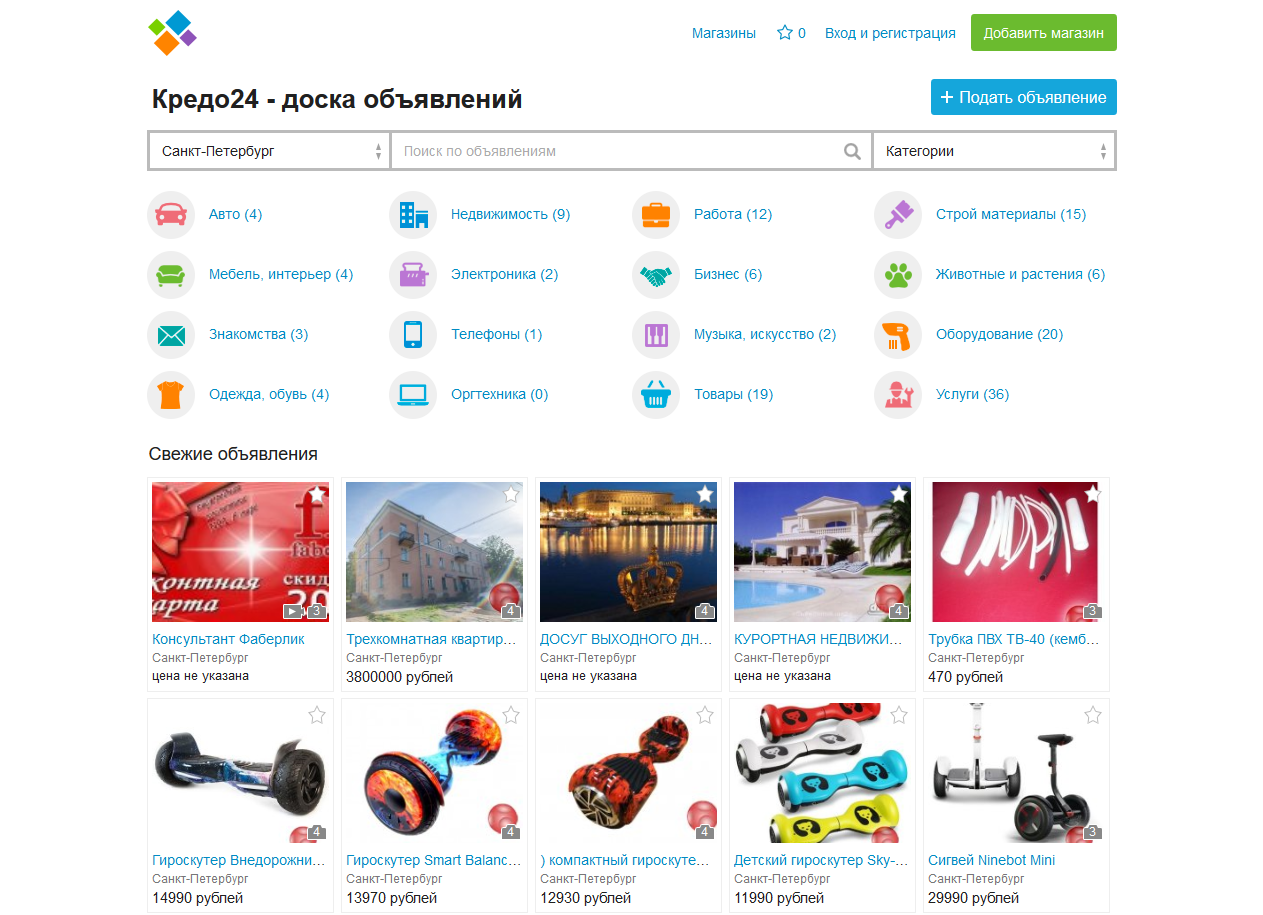Click the search field Поиск по объявлениям

pyautogui.click(x=620, y=152)
